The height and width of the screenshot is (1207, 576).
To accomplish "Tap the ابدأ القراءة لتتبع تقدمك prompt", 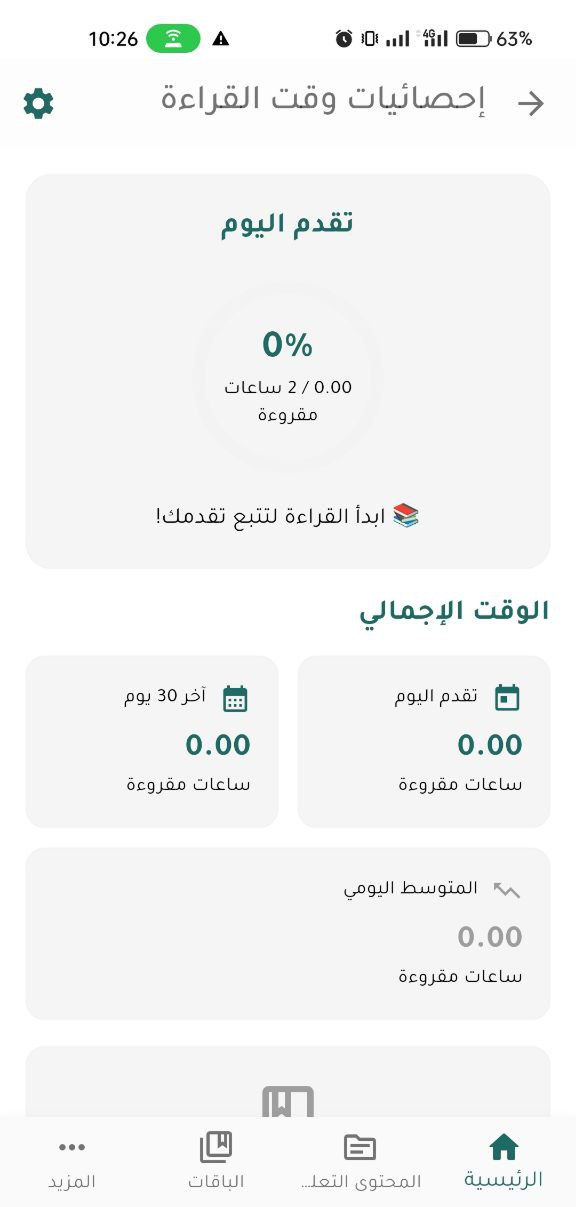I will [x=287, y=514].
